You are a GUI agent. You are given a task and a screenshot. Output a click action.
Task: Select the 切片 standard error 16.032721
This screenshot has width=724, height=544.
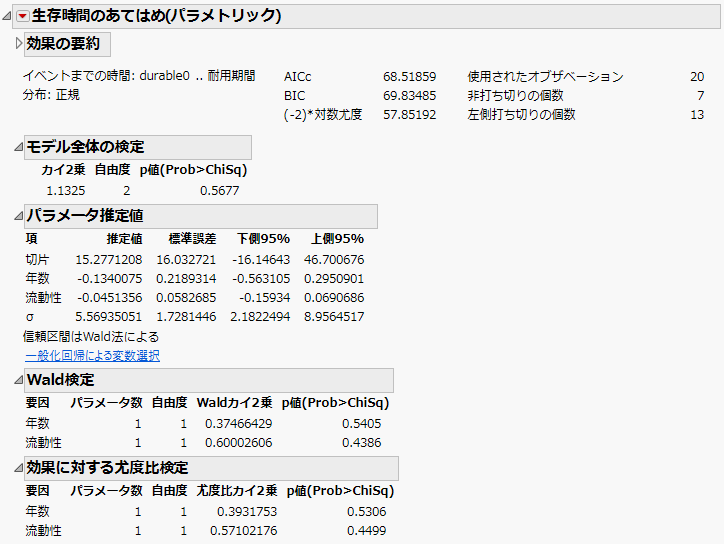pos(186,260)
